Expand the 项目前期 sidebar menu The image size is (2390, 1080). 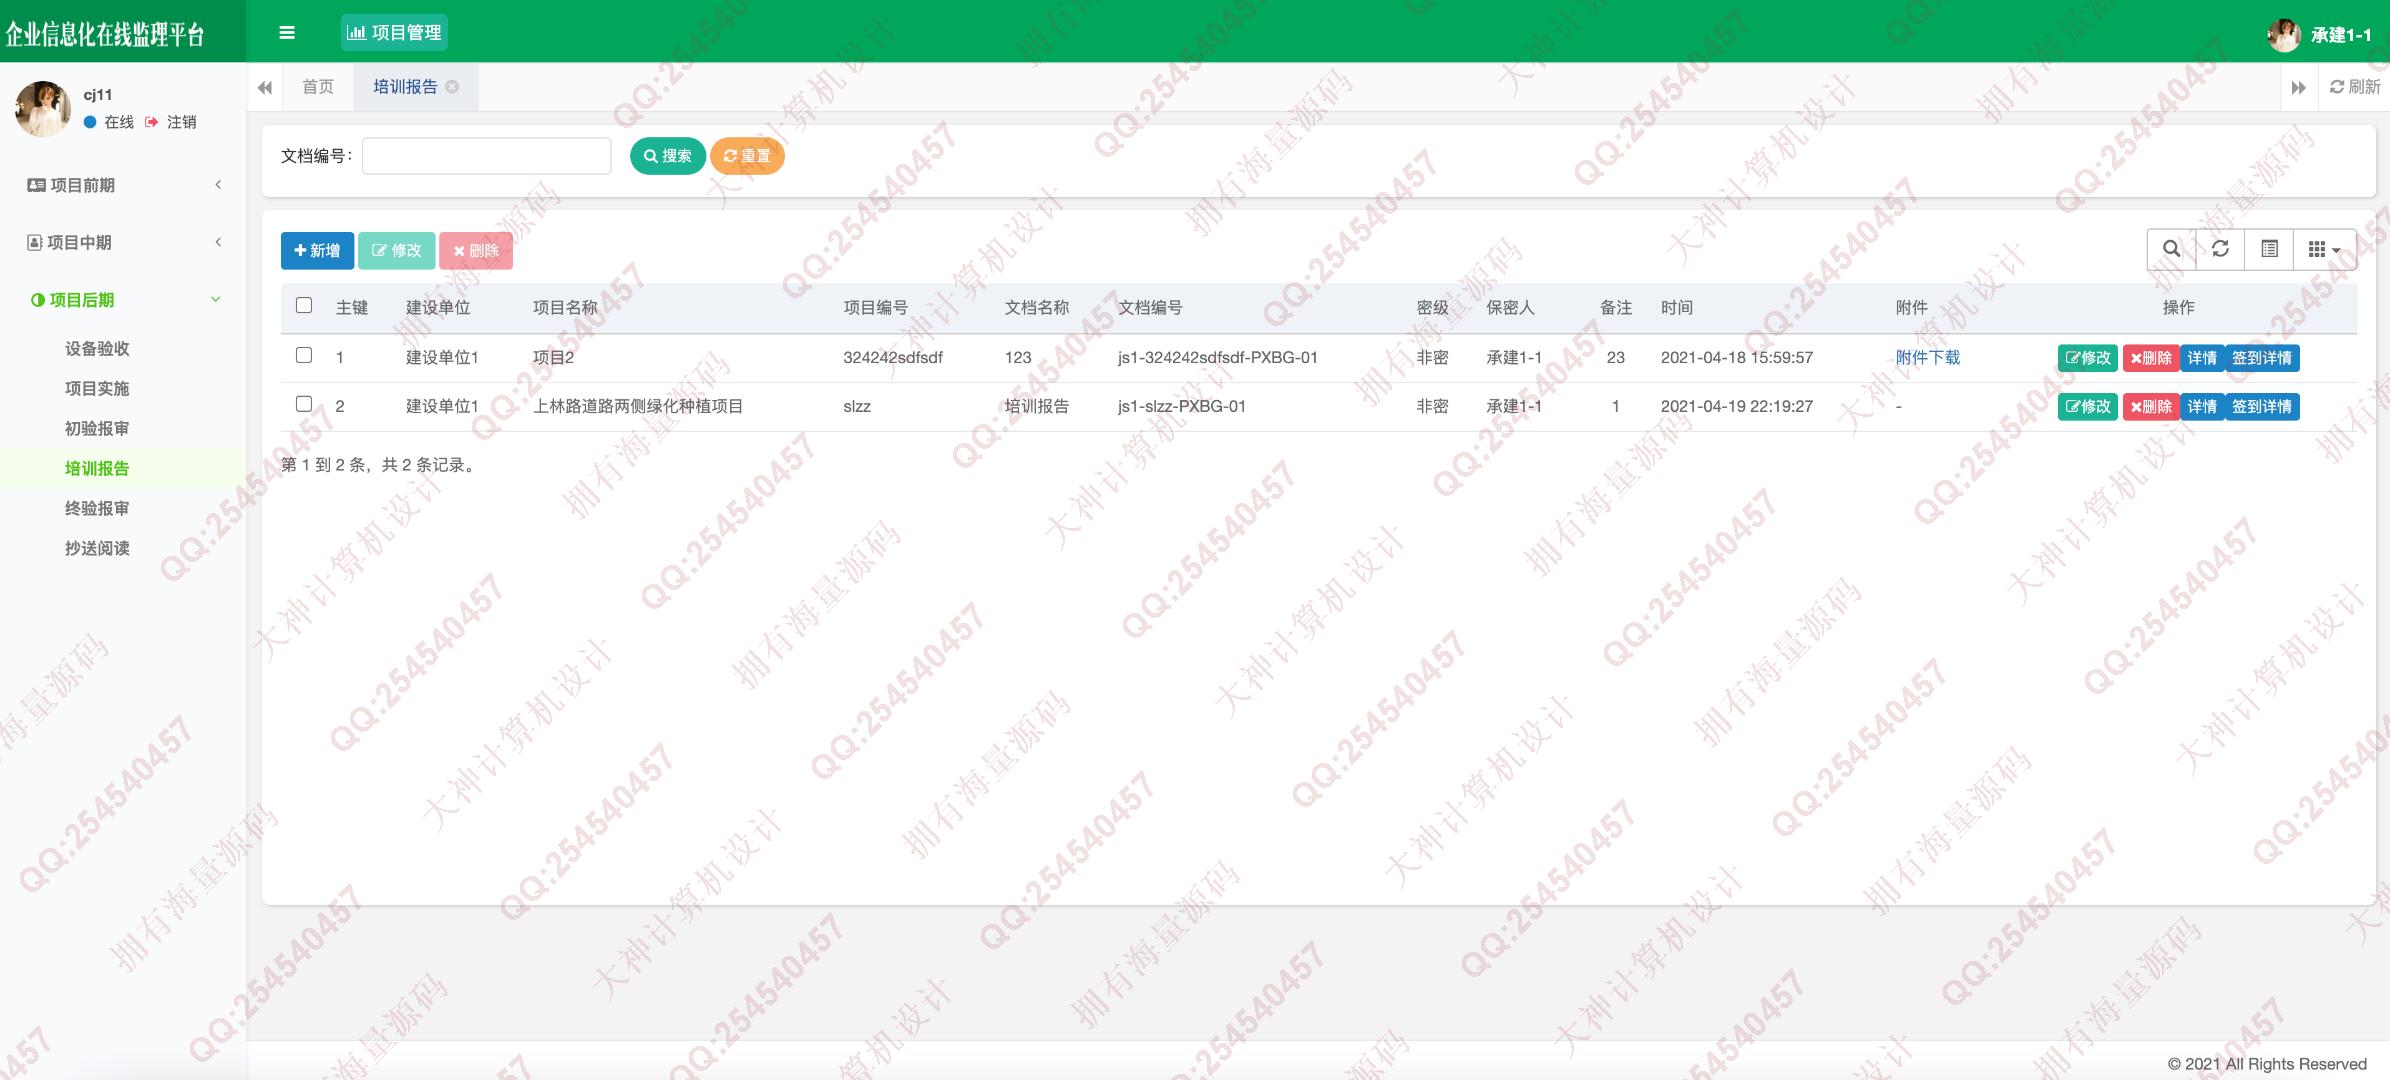(x=123, y=185)
